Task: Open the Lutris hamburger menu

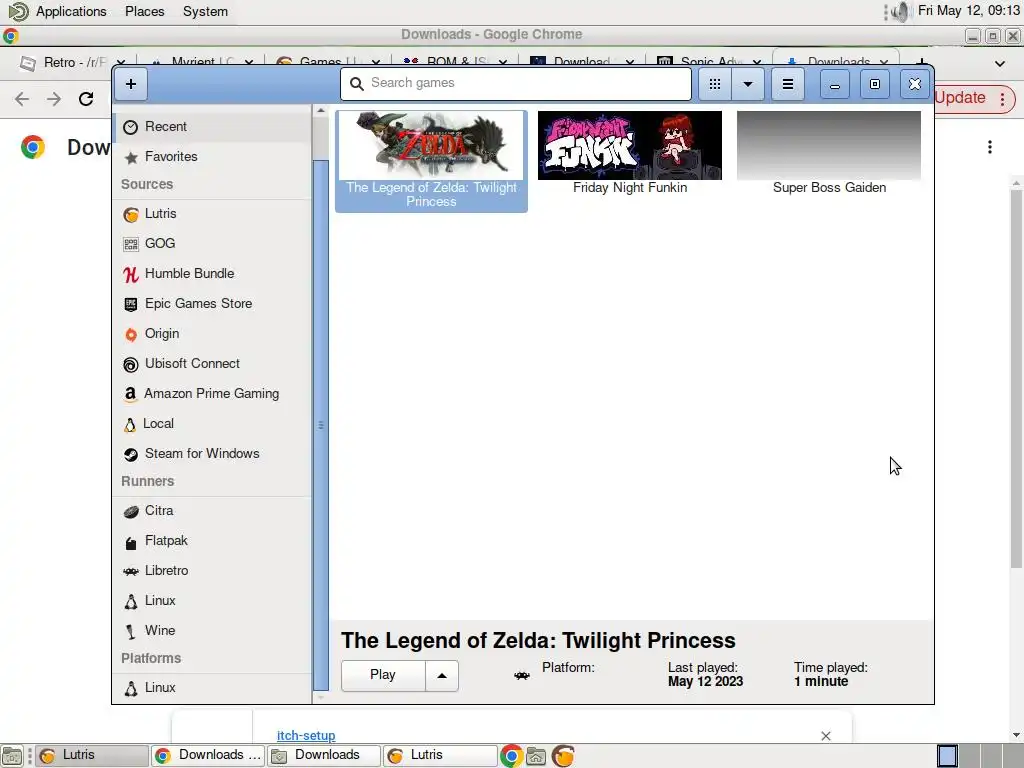Action: tap(788, 84)
